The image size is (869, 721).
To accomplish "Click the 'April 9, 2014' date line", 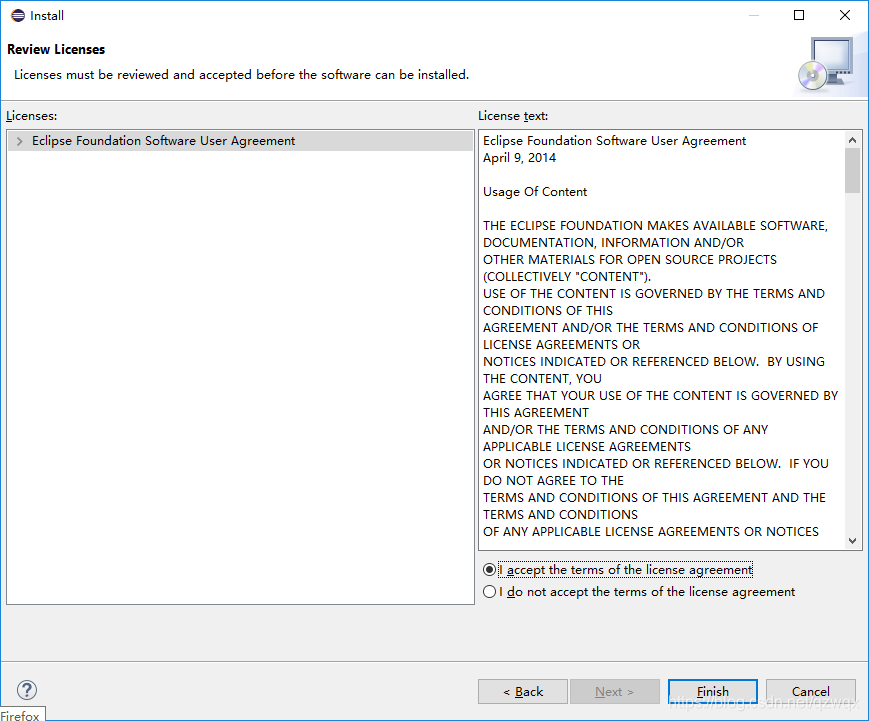I will tap(519, 158).
